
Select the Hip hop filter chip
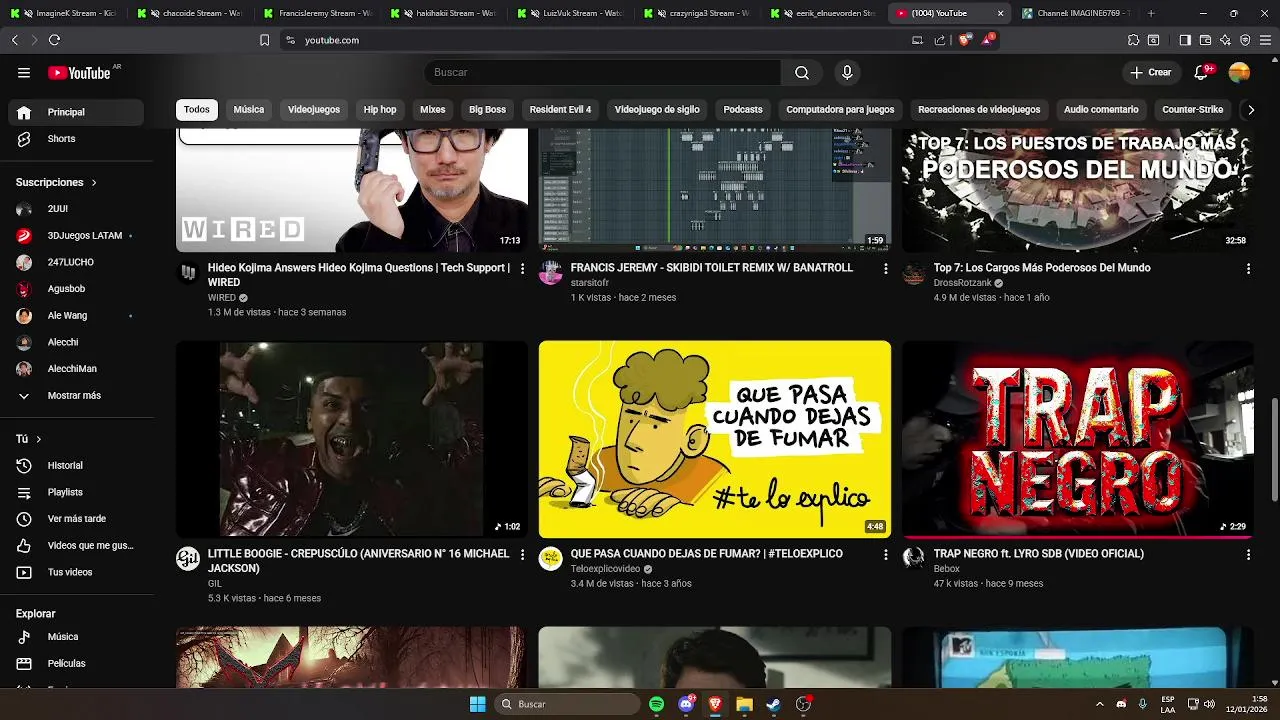(x=380, y=110)
